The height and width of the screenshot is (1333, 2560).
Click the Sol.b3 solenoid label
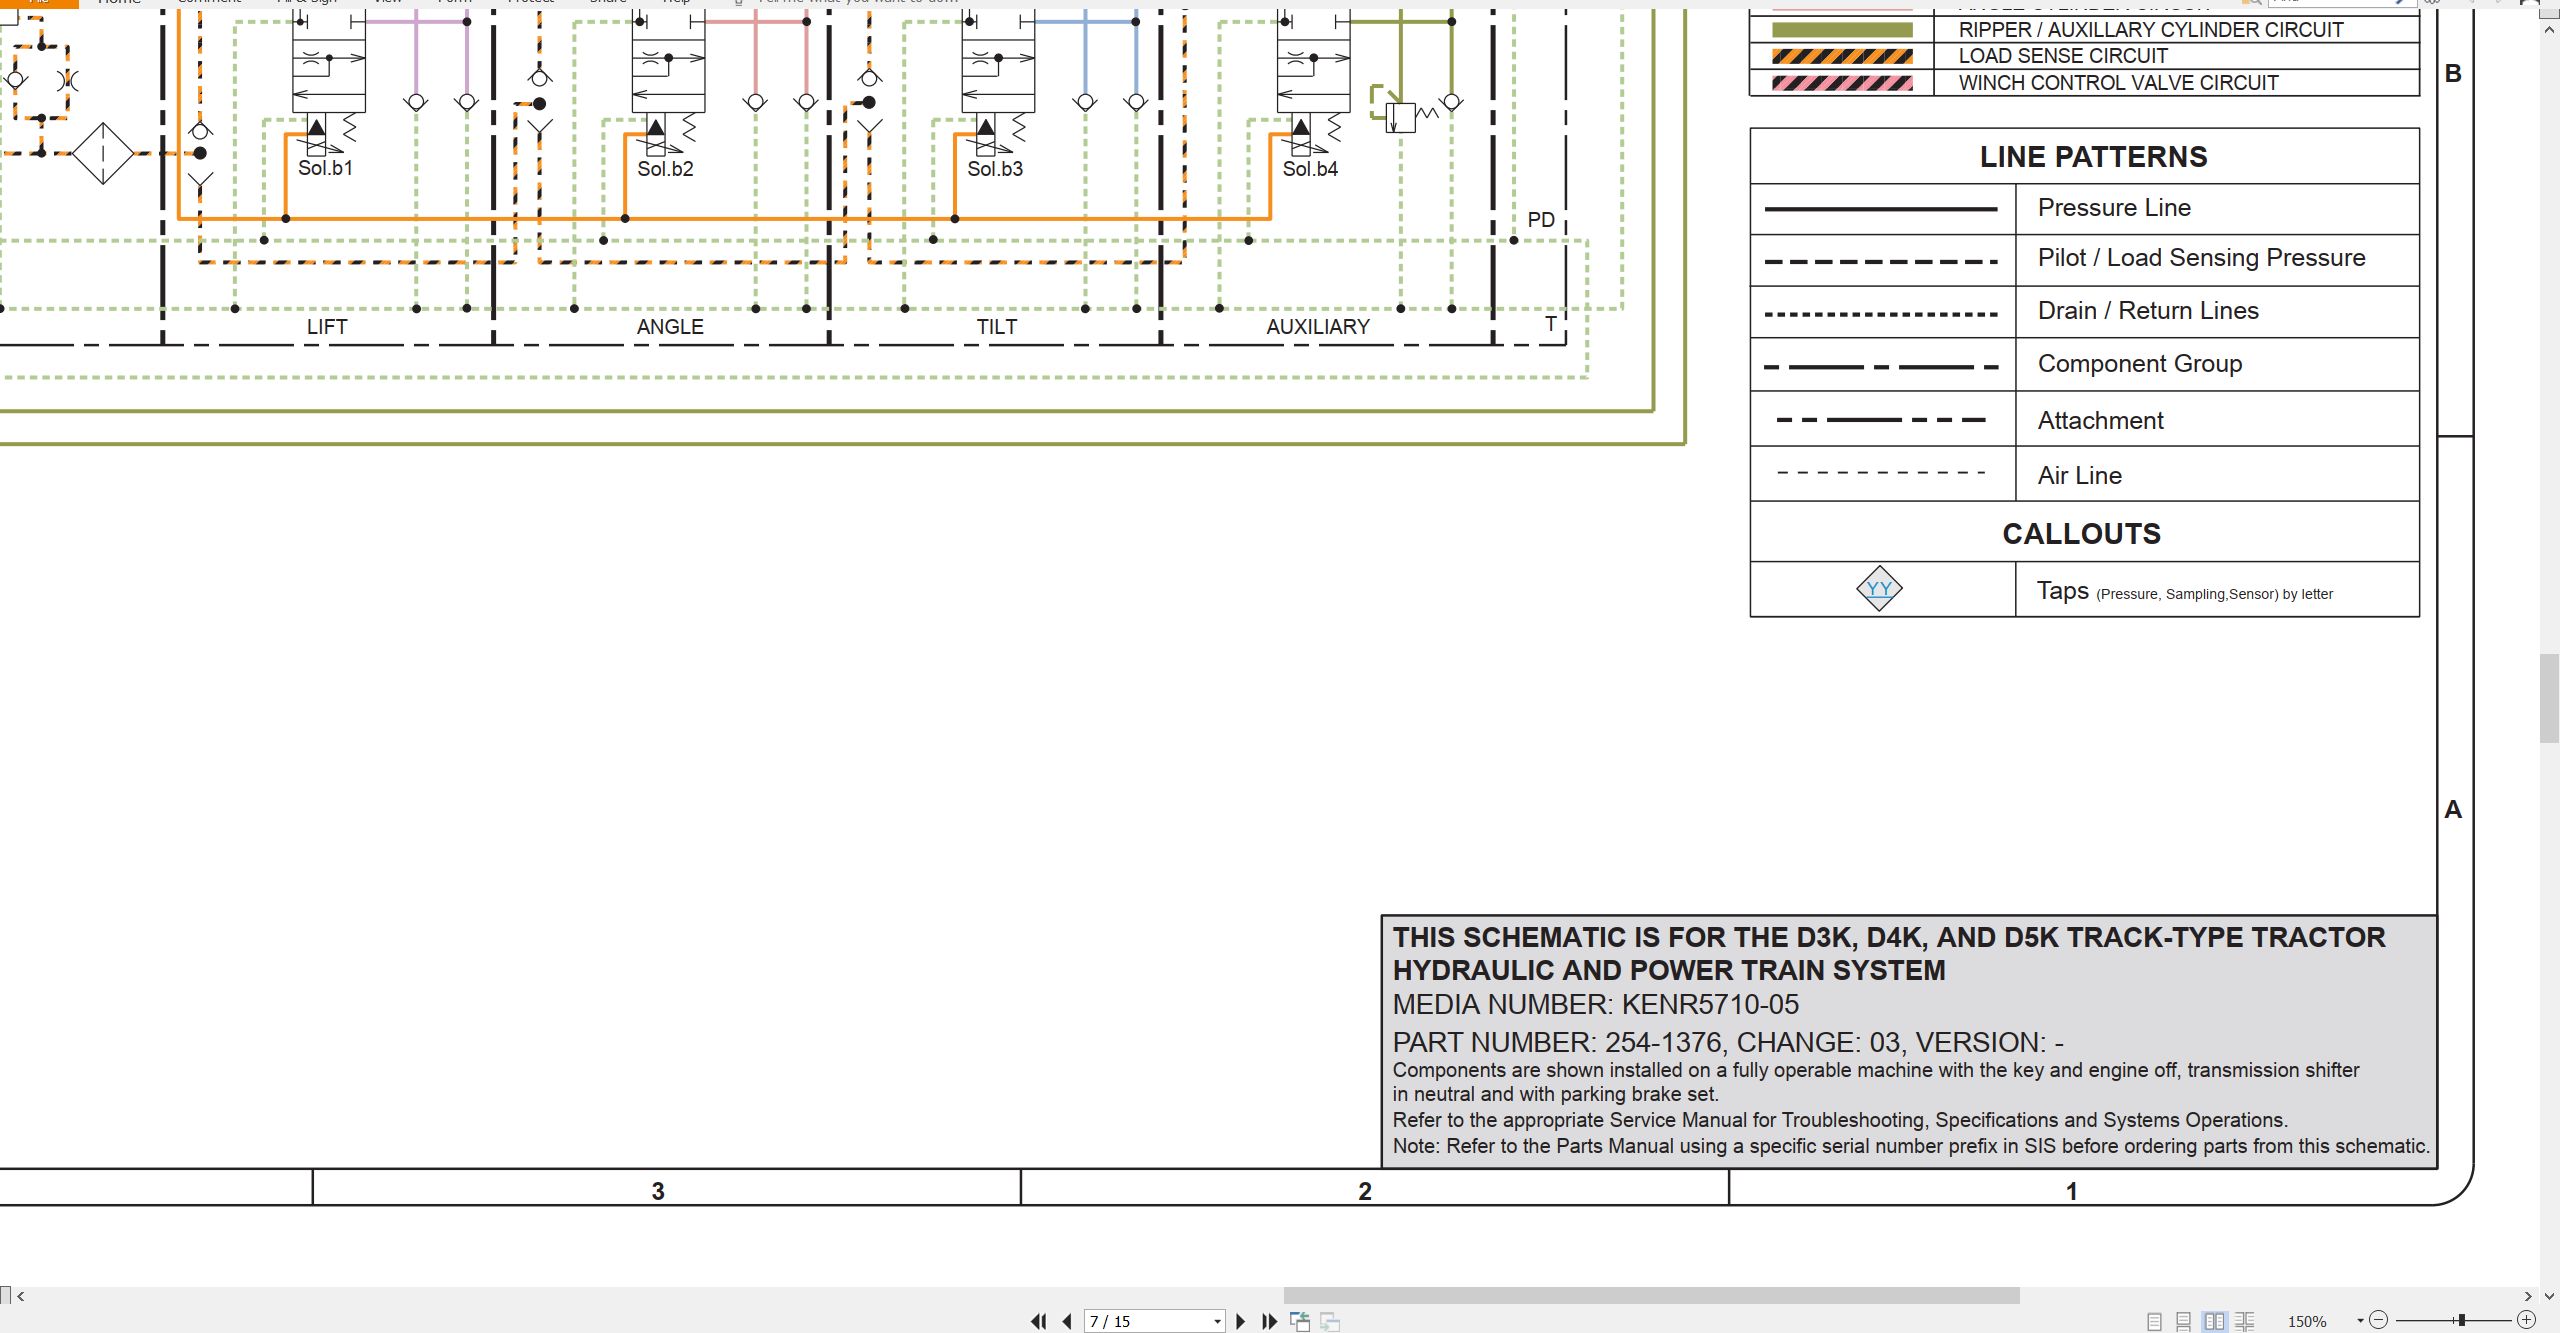995,169
